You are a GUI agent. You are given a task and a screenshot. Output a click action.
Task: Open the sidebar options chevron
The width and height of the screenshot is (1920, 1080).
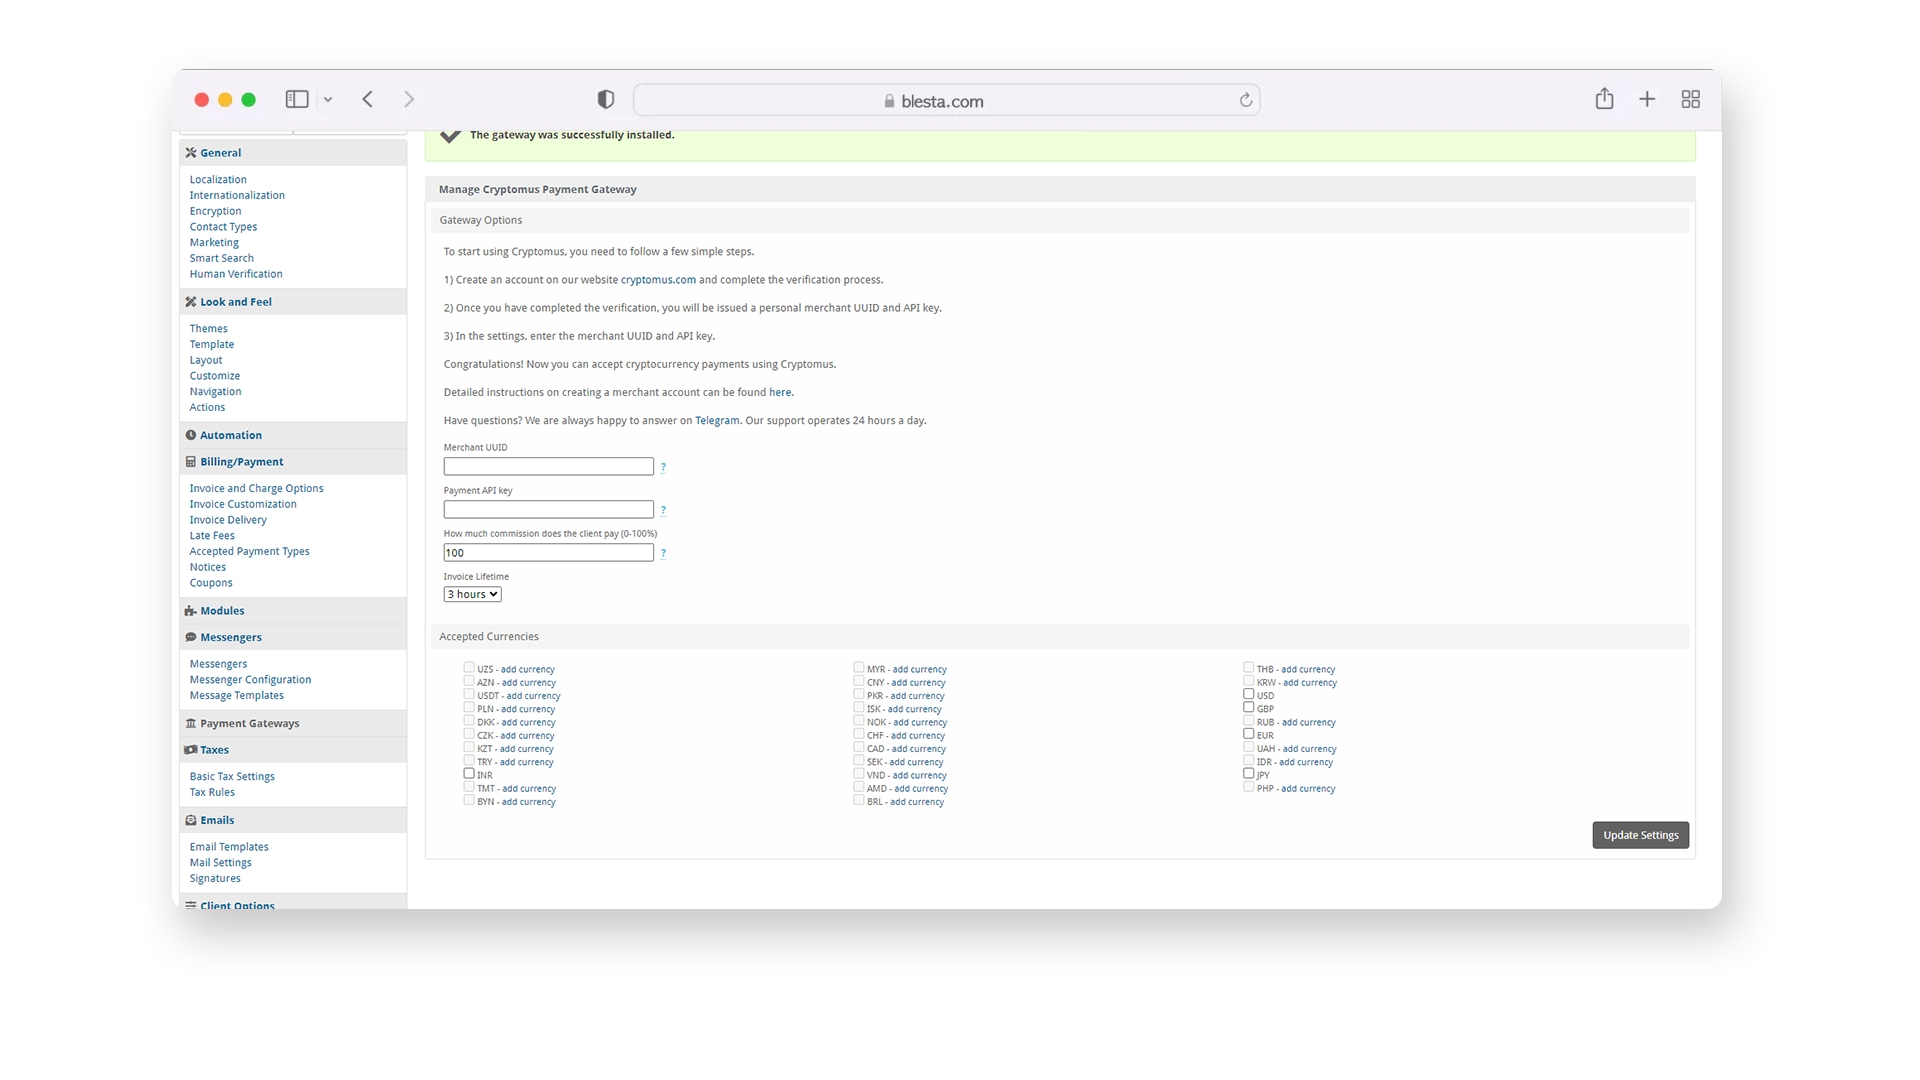click(x=328, y=100)
